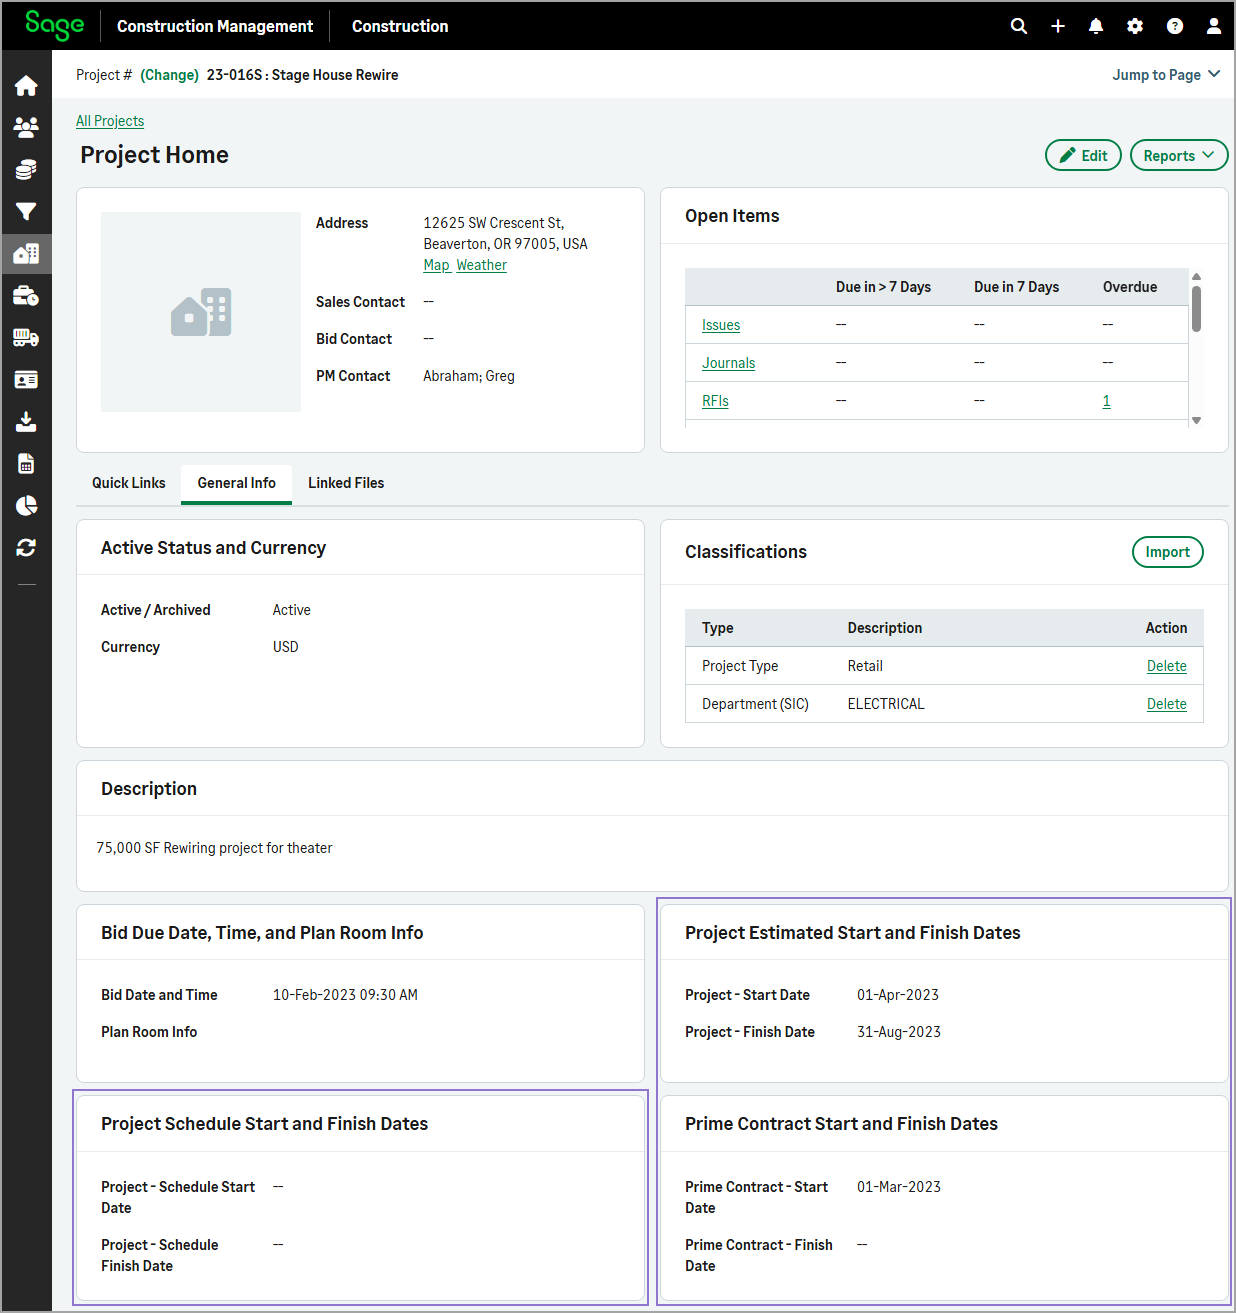This screenshot has height=1313, width=1236.
Task: Open the Reports dropdown button
Action: pyautogui.click(x=1178, y=155)
